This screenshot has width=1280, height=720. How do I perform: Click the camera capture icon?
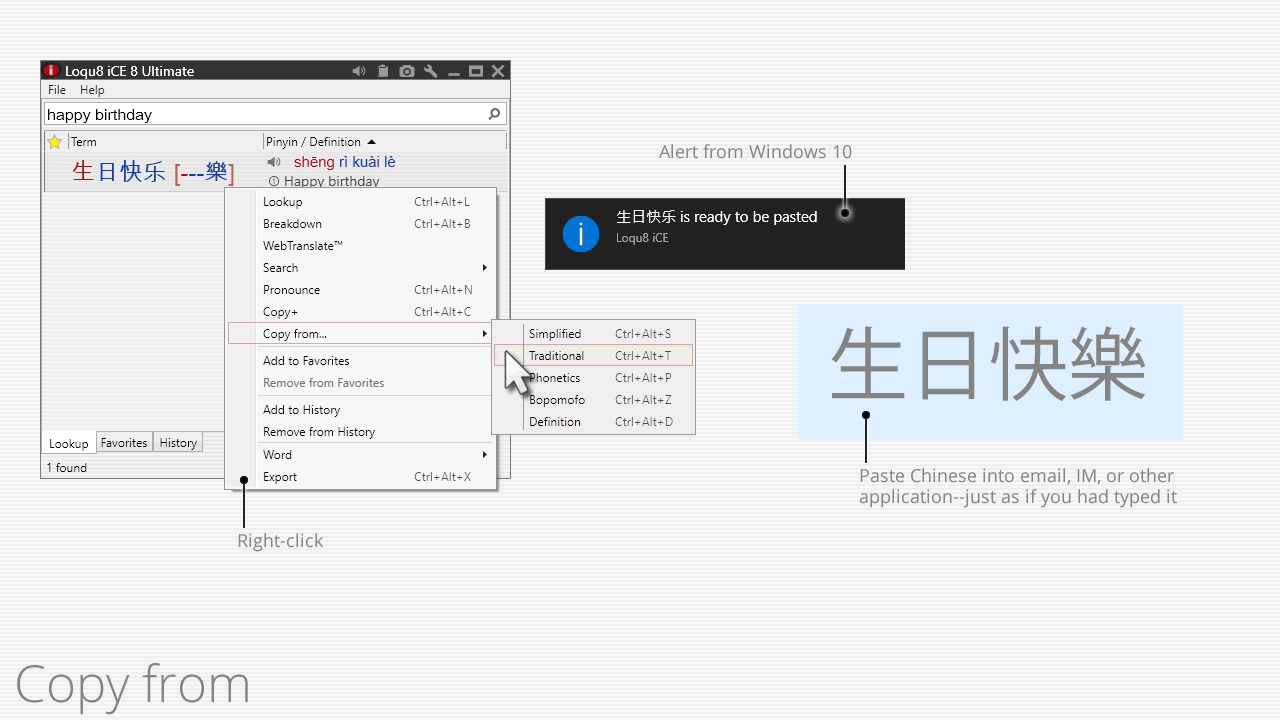click(407, 71)
